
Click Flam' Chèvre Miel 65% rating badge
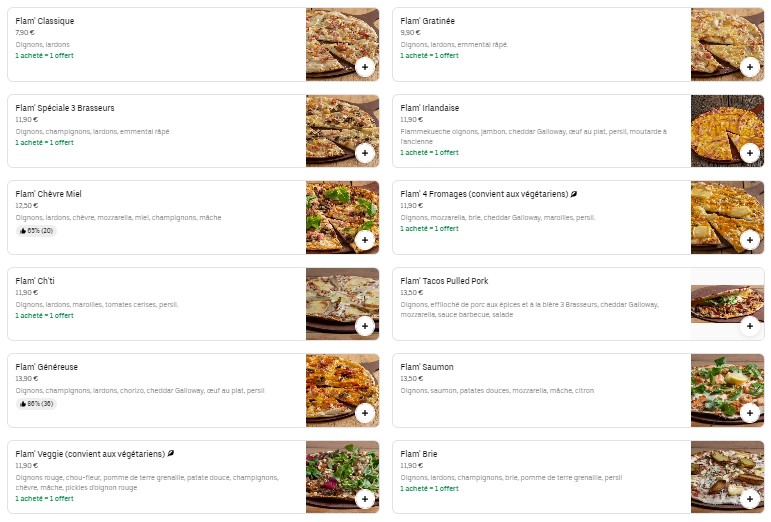click(x=36, y=231)
